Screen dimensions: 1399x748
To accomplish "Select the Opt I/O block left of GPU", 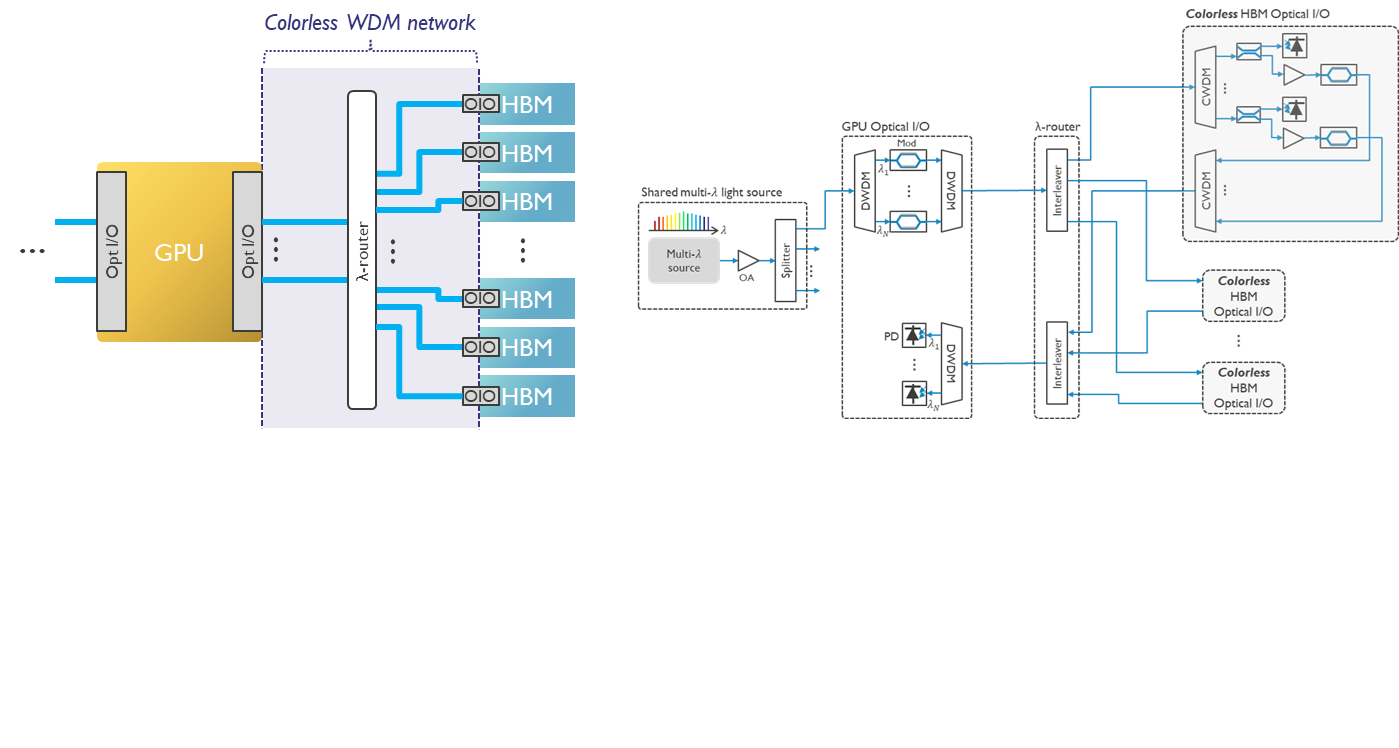I will coord(112,251).
